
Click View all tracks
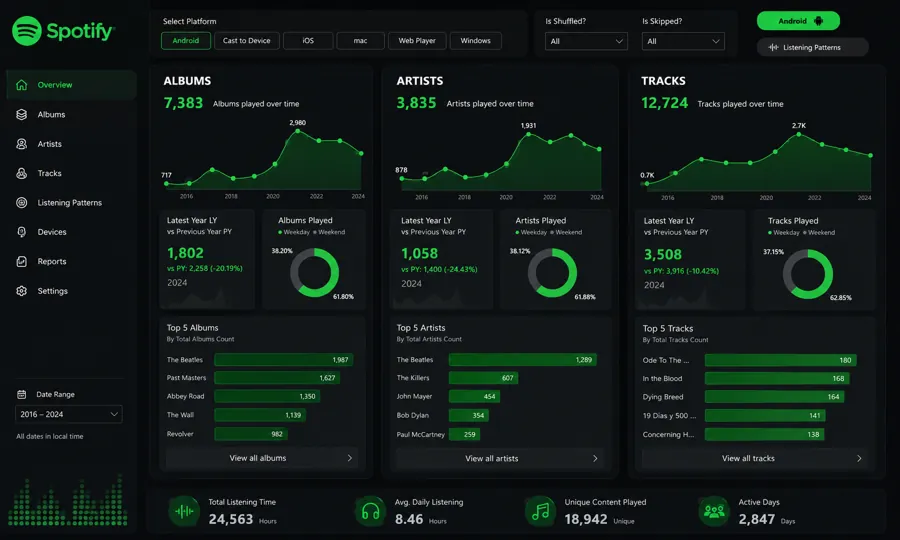[755, 459]
